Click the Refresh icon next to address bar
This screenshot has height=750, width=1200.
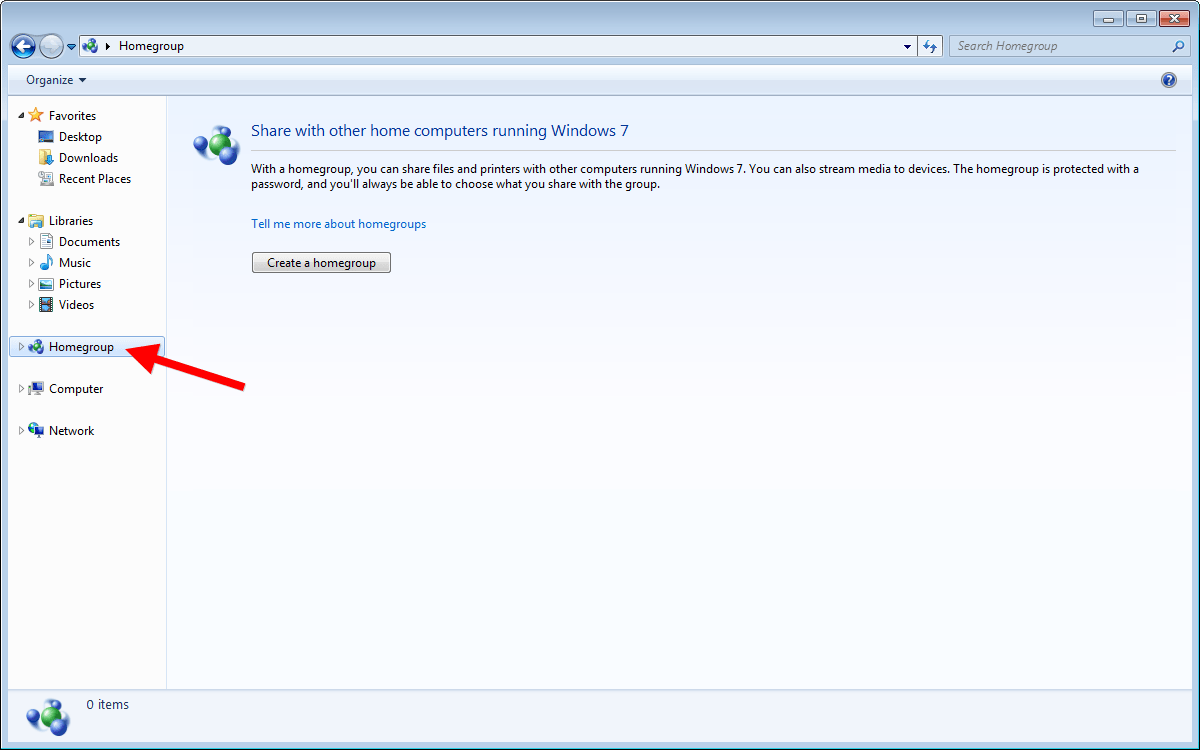[x=930, y=45]
